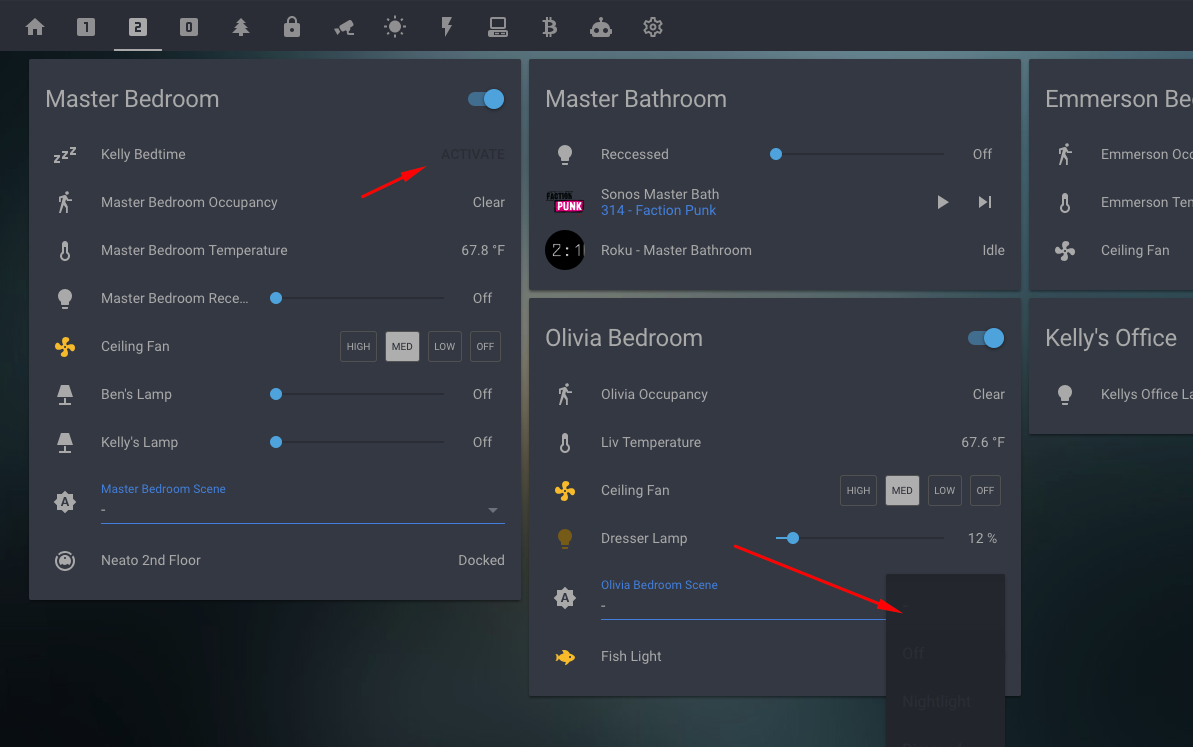Select Nightlight from the open menu

coord(937,701)
